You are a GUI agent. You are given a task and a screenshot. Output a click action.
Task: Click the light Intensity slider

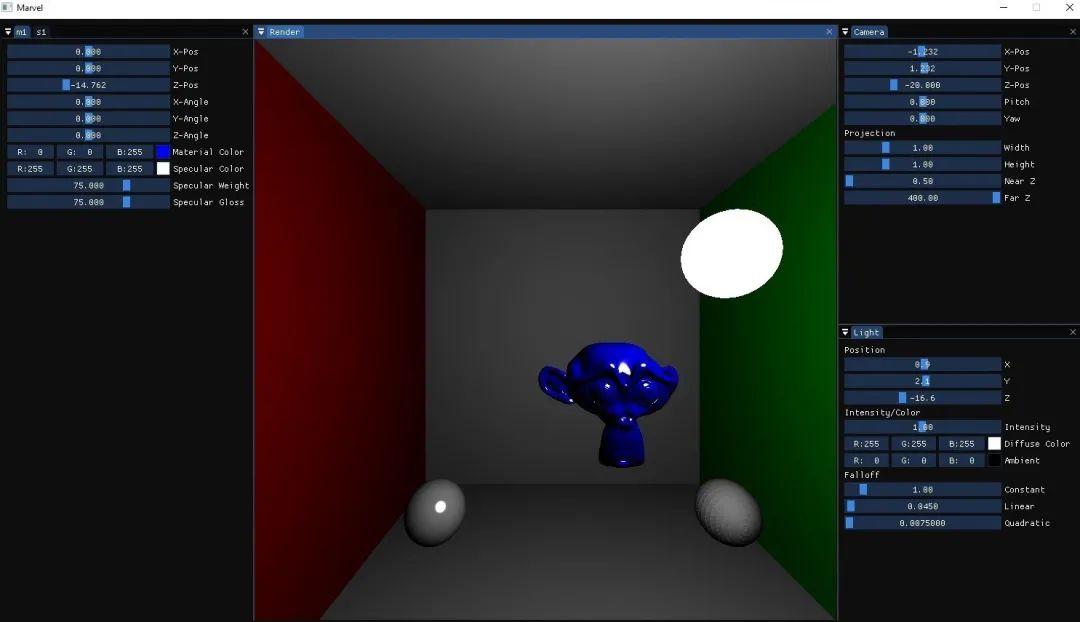click(922, 426)
